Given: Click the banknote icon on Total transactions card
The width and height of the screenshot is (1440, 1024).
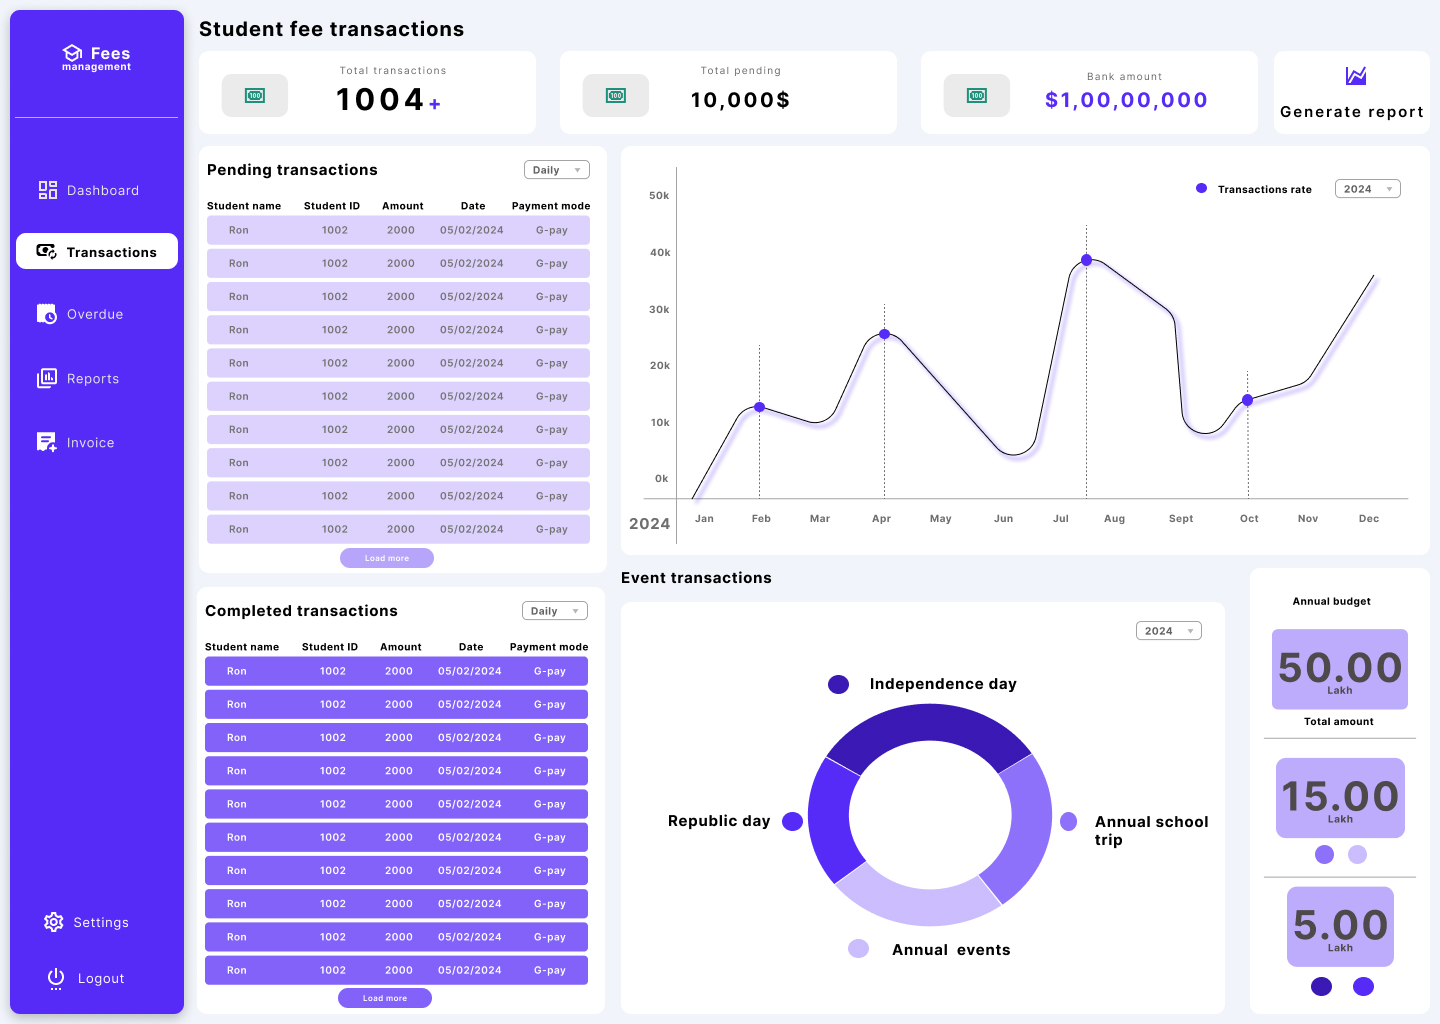Looking at the screenshot, I should 255,96.
